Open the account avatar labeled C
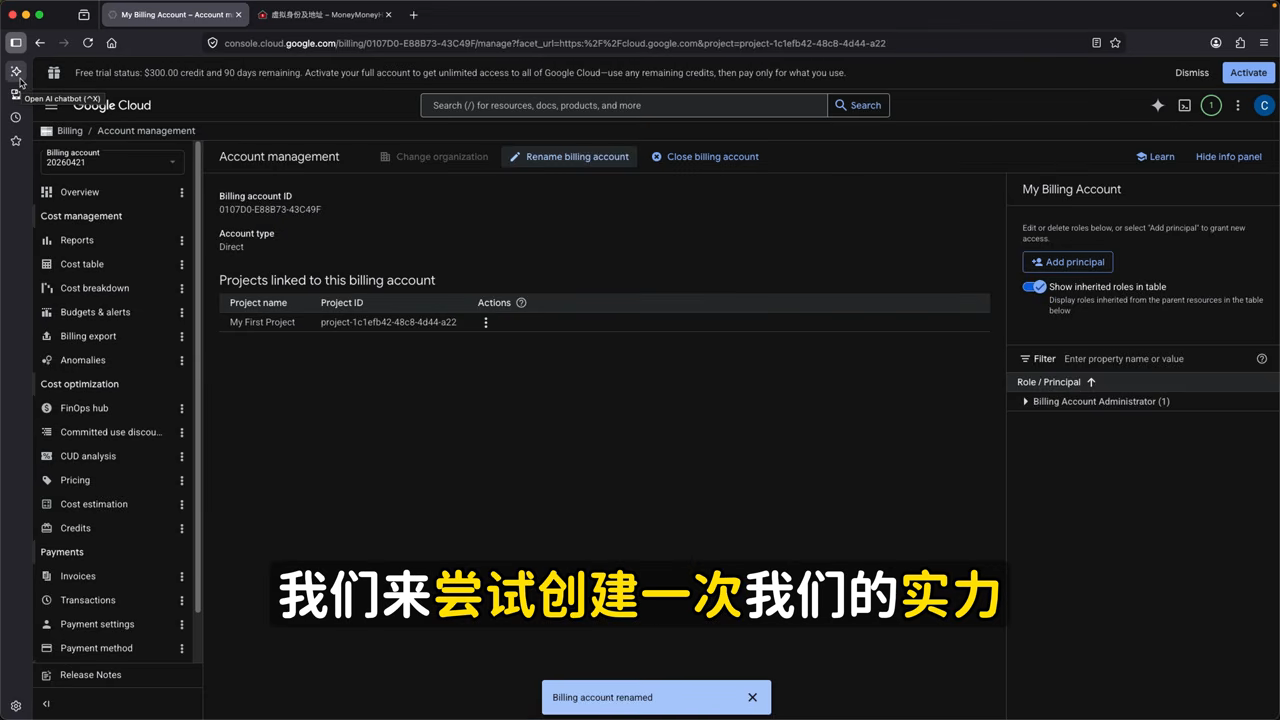1280x720 pixels. (x=1264, y=105)
